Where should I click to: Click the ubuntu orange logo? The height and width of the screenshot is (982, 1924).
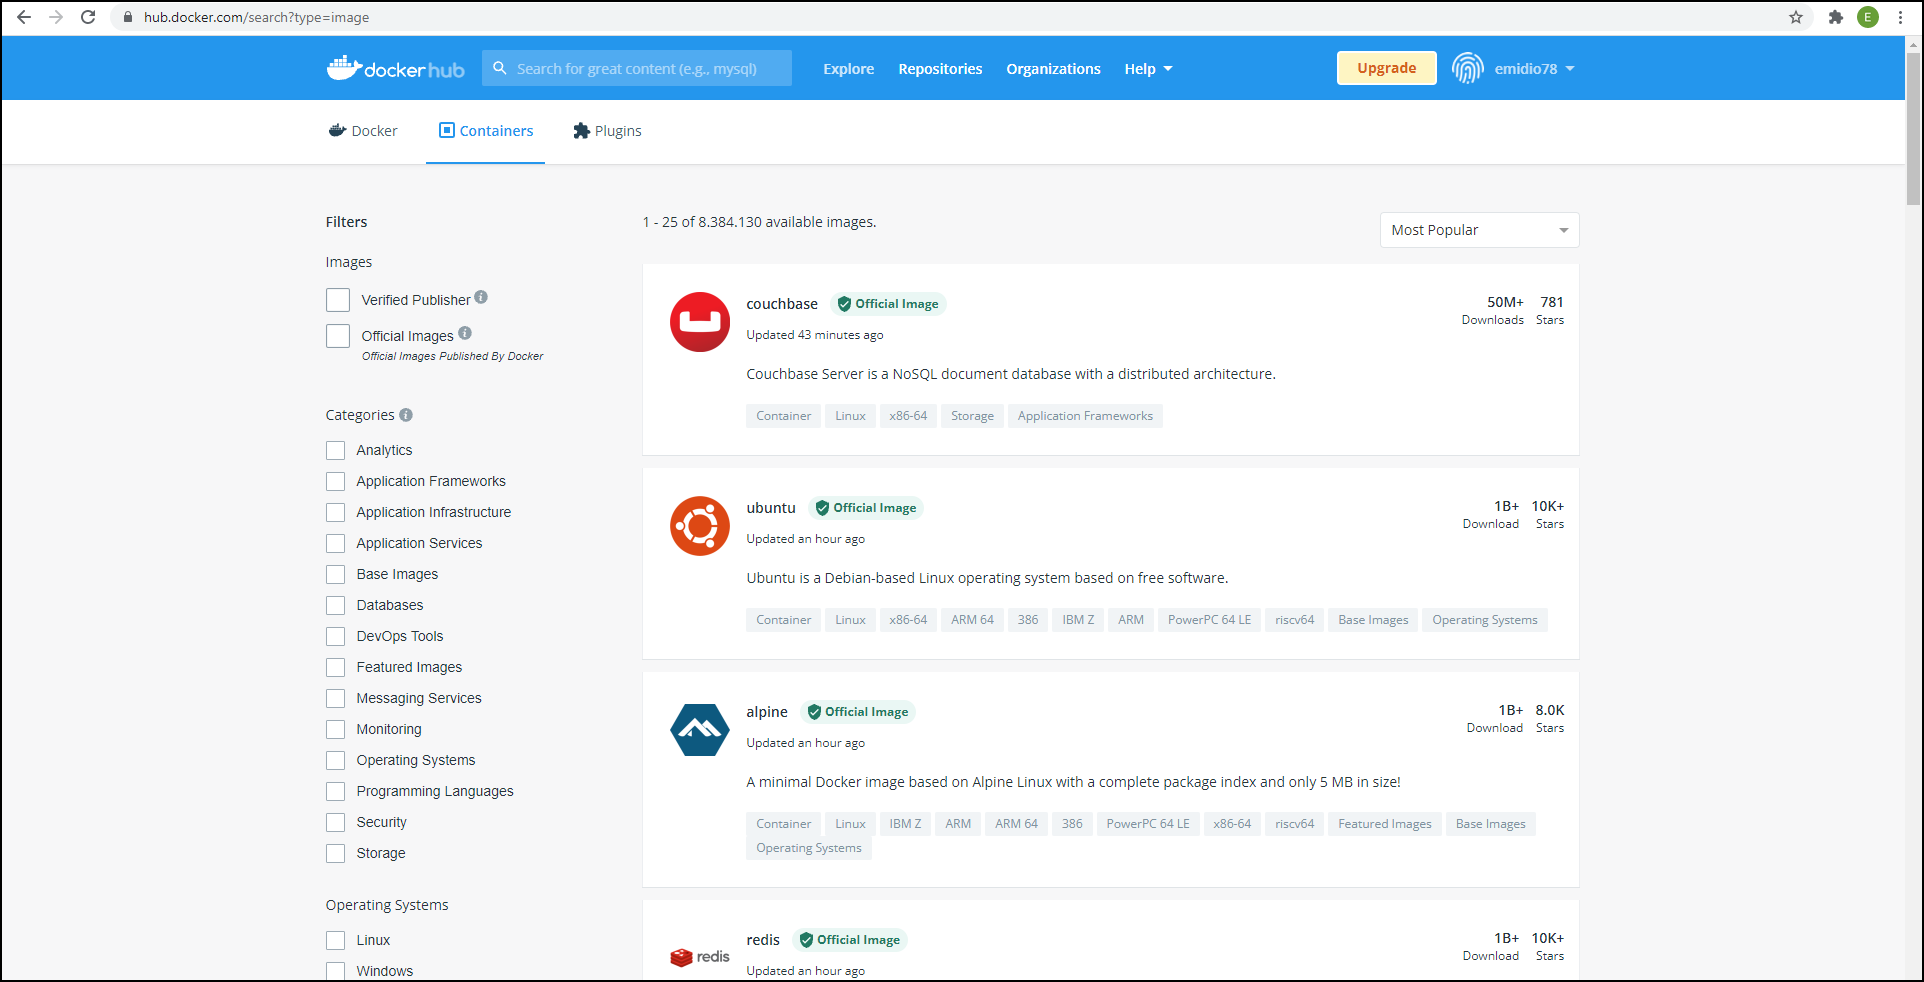point(699,526)
